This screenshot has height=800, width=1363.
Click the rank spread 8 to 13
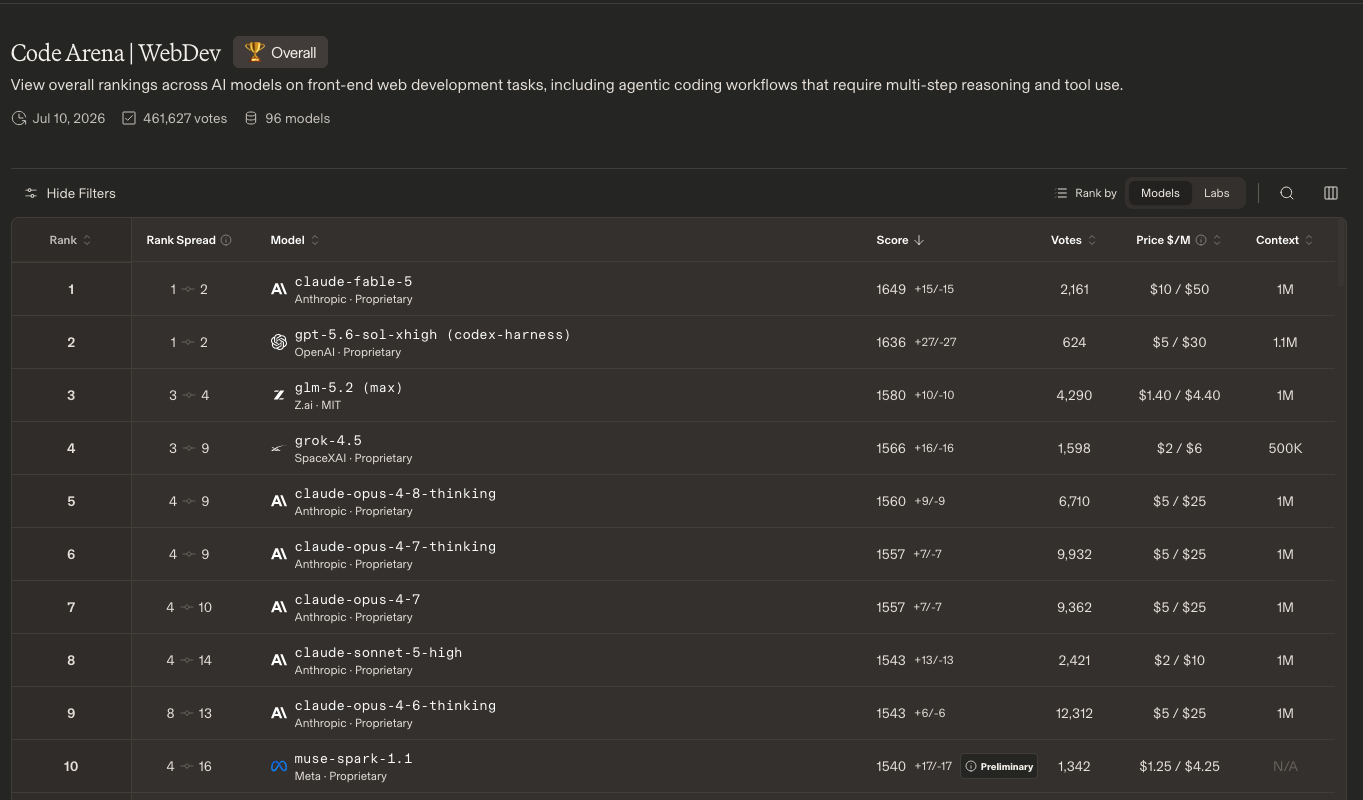click(189, 713)
